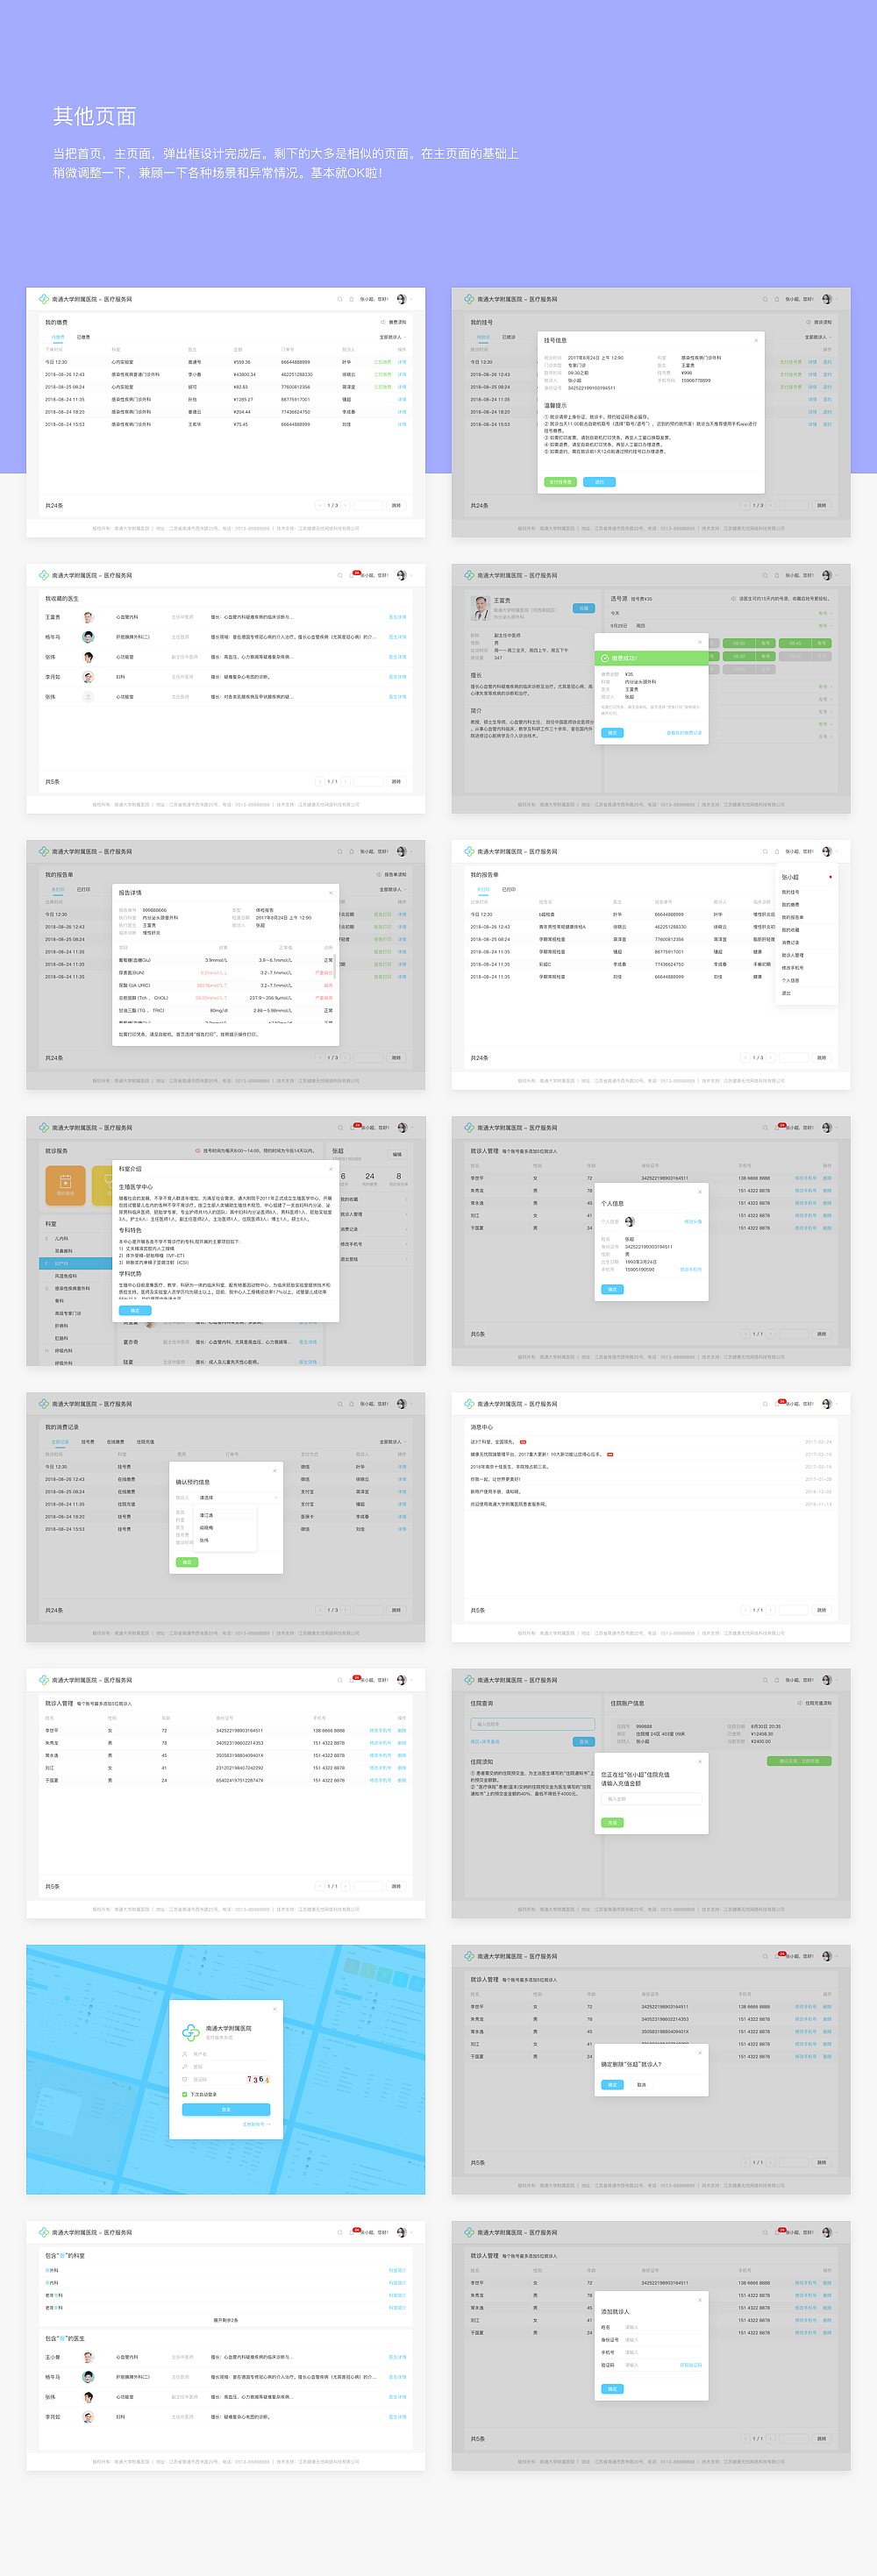Click 输入金额 field in 充值 dialog
The height and width of the screenshot is (2576, 877).
[x=652, y=1799]
